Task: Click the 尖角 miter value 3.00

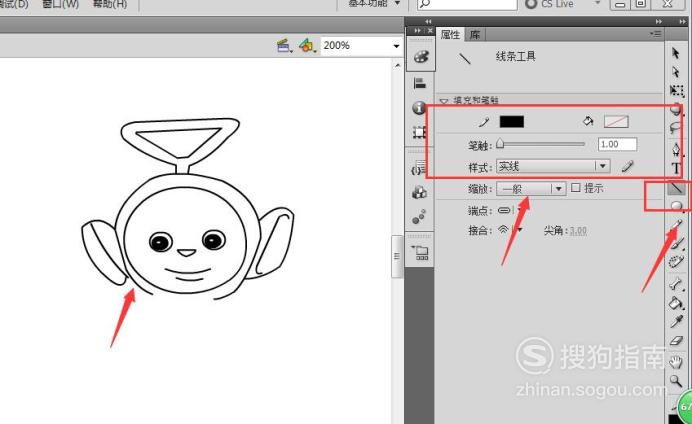Action: tap(578, 231)
